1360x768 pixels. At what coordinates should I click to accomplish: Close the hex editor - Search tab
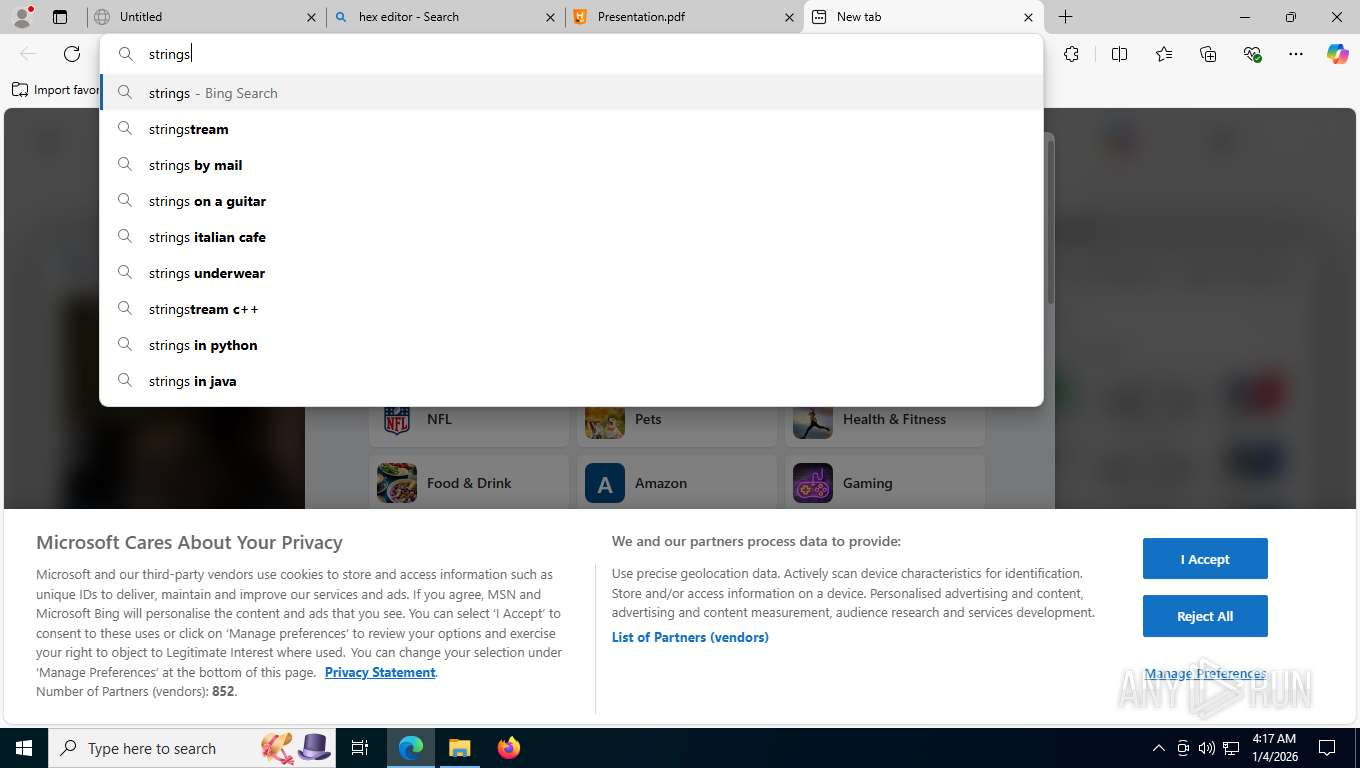click(x=551, y=17)
